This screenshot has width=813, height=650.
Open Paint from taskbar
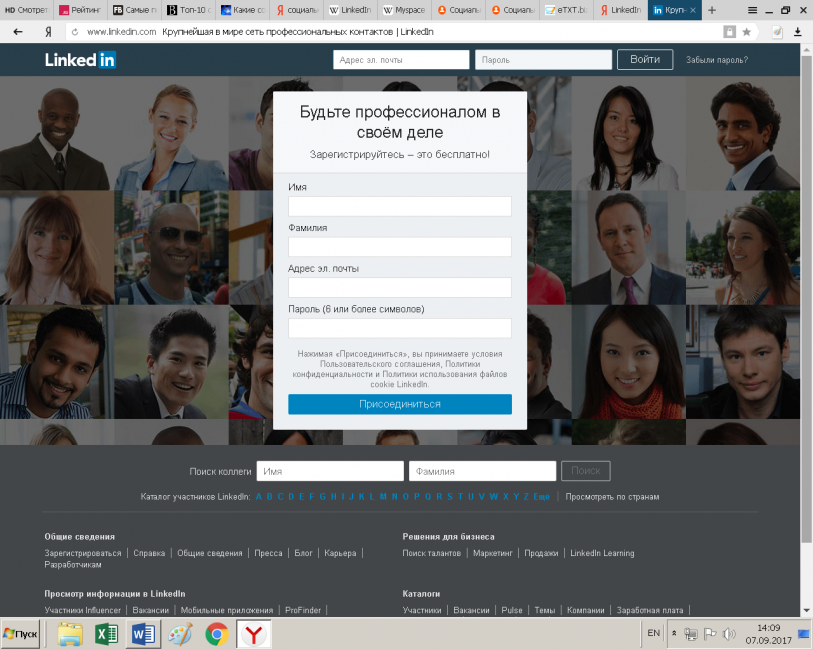pyautogui.click(x=180, y=634)
